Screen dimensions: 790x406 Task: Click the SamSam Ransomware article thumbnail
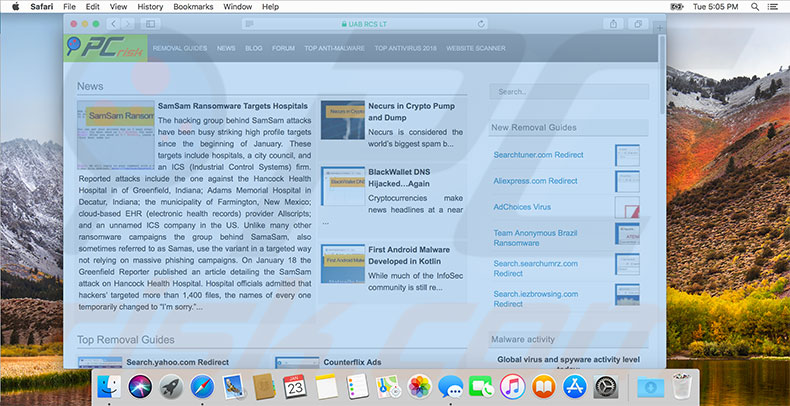(x=116, y=134)
